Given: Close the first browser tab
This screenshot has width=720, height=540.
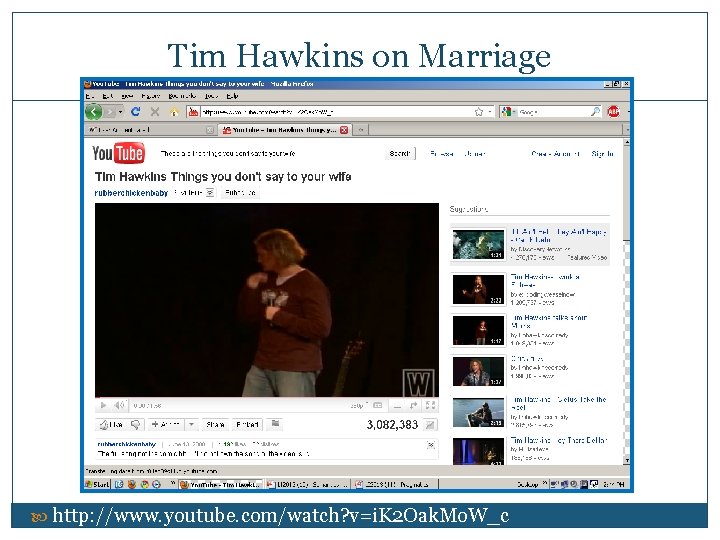Looking at the screenshot, I should (x=210, y=130).
